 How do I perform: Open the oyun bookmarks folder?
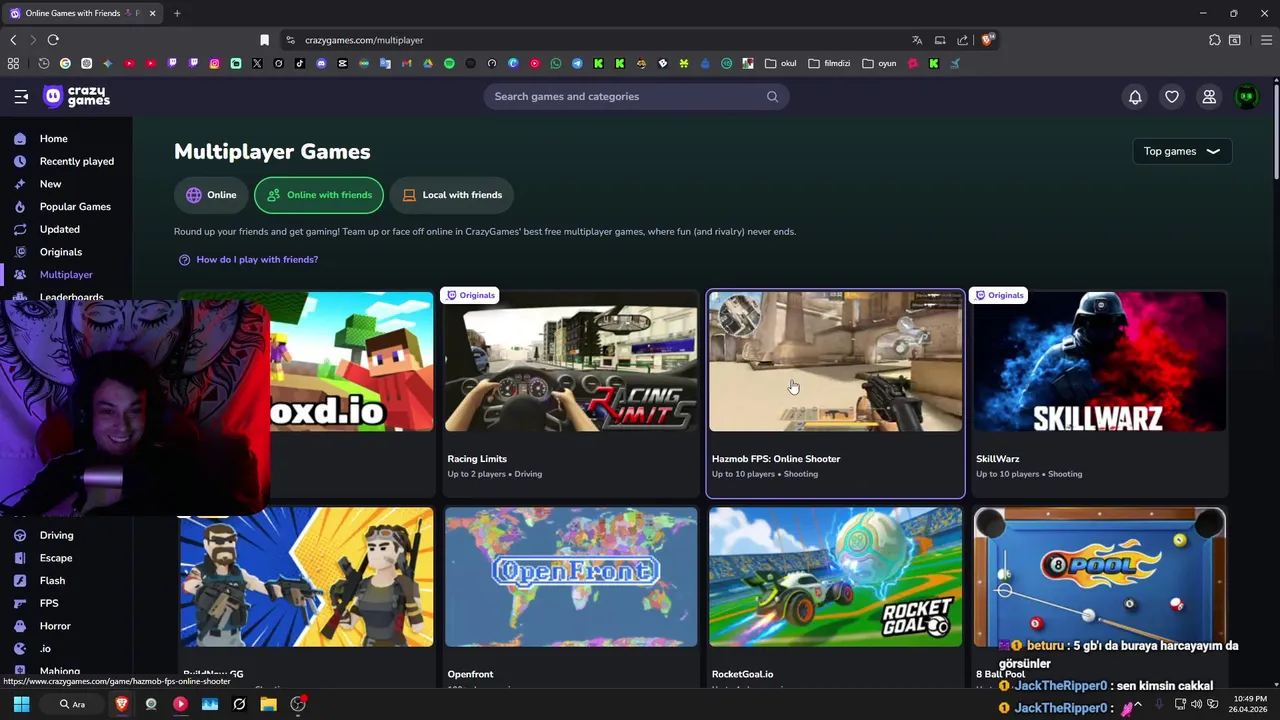click(879, 63)
